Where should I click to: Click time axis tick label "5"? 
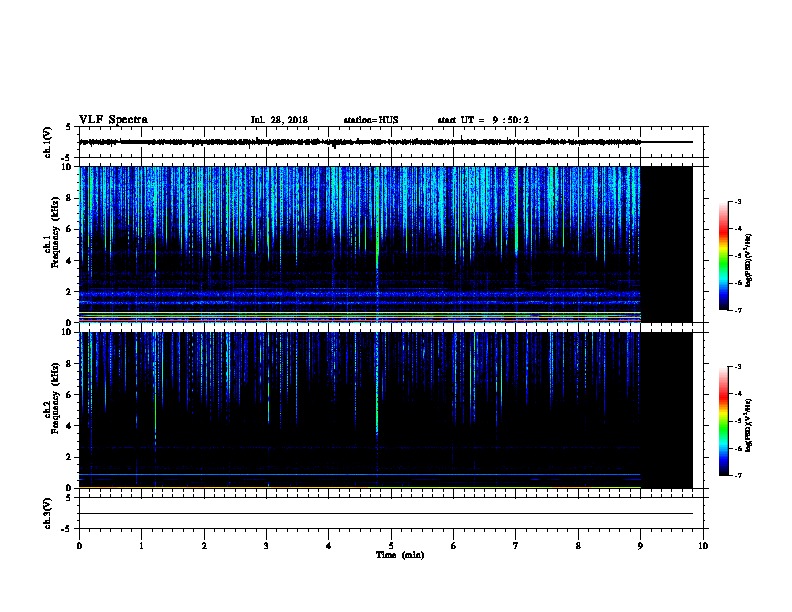391,546
